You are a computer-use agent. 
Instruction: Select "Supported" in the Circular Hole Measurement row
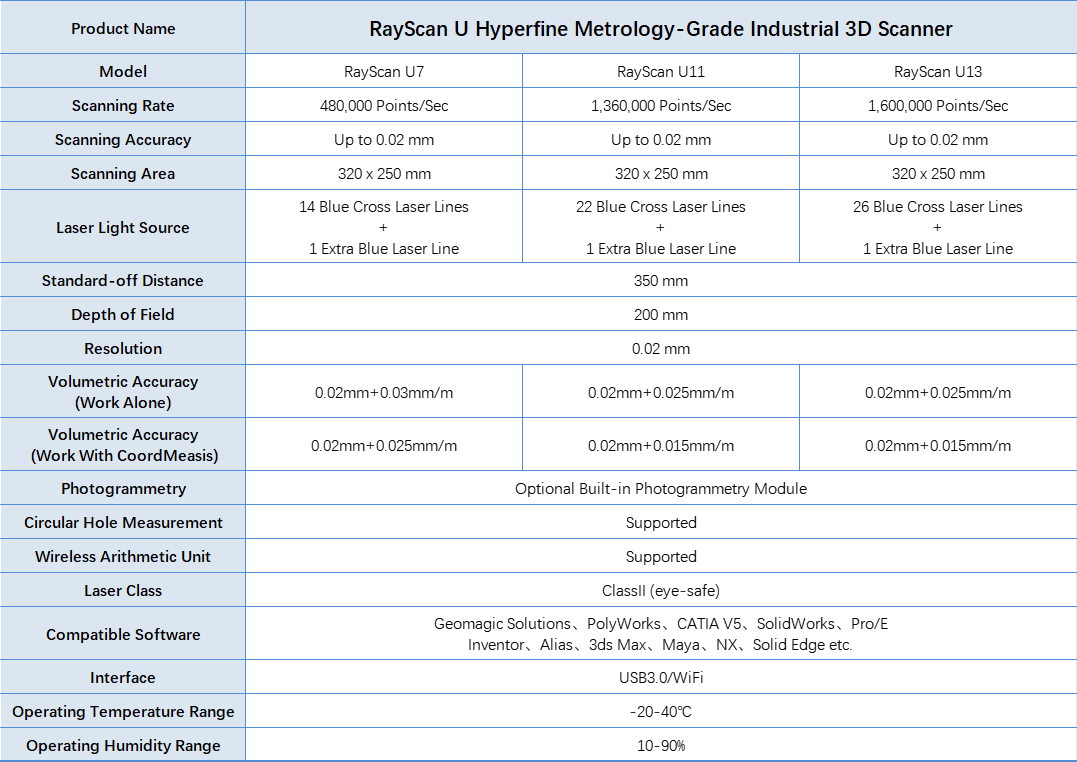click(661, 523)
